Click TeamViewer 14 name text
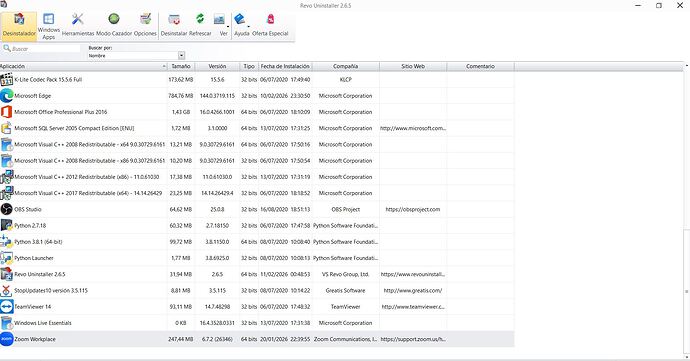Image resolution: width=690 pixels, height=361 pixels. (33, 307)
